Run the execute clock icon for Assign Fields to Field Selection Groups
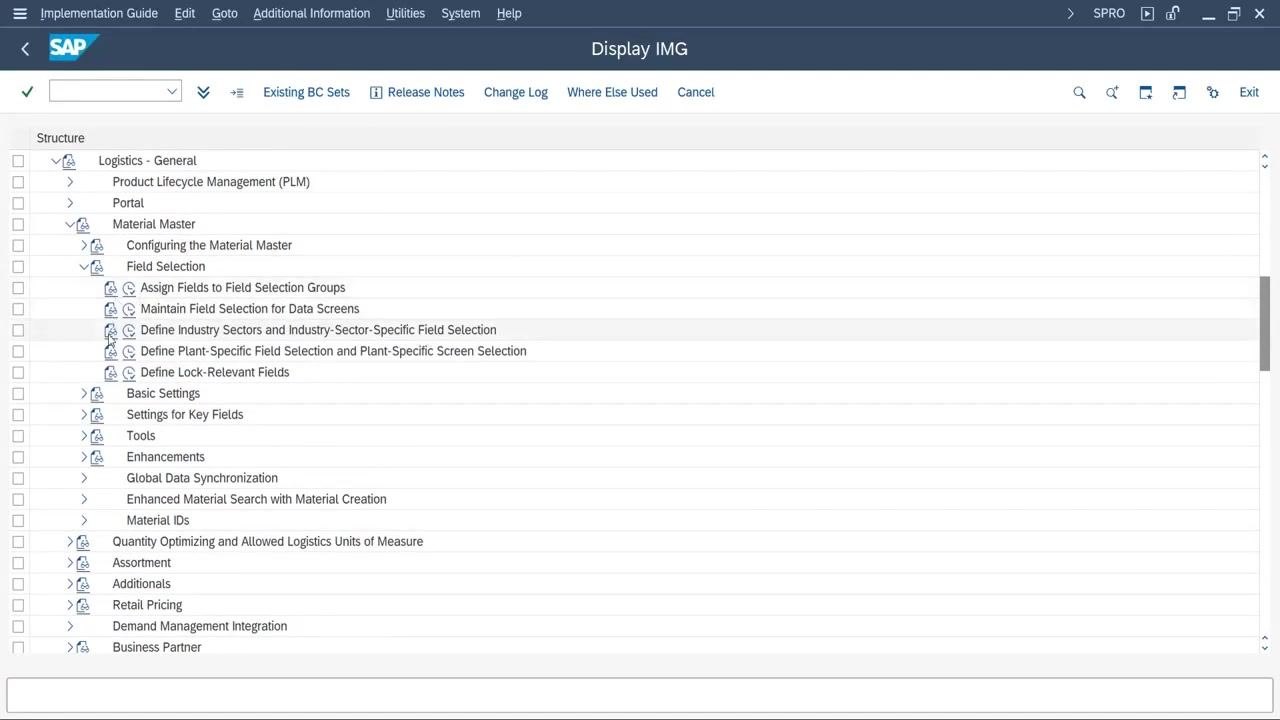The height and width of the screenshot is (720, 1280). [129, 288]
